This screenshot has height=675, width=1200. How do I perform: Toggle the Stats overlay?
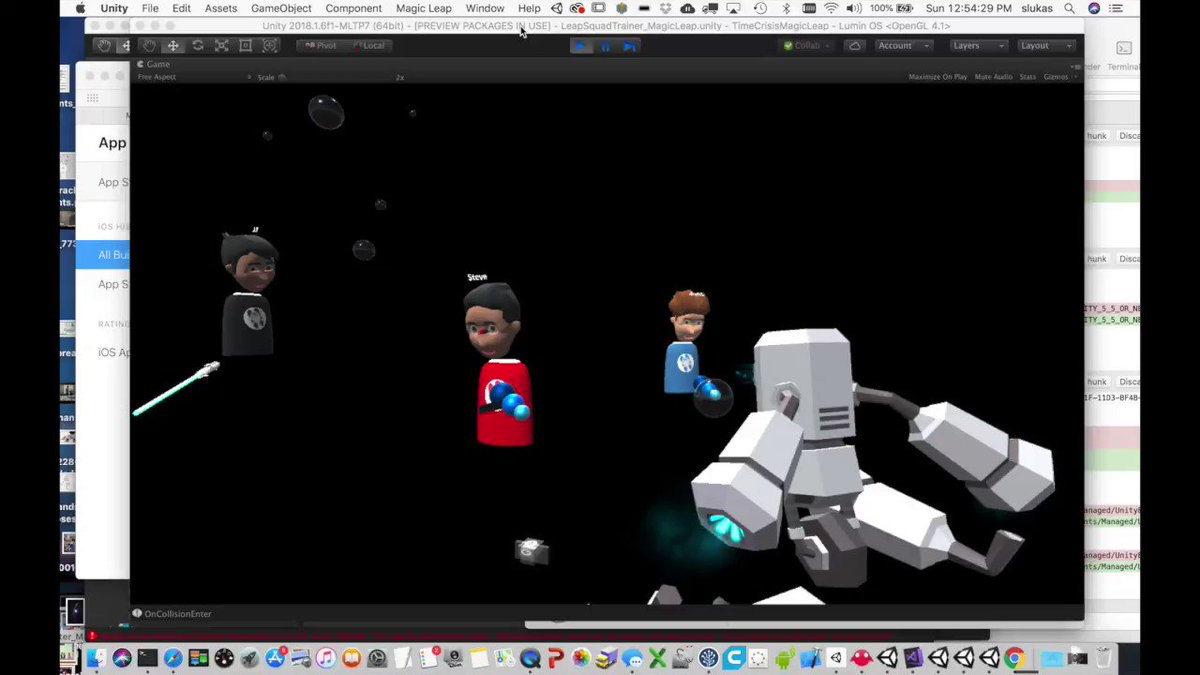[1027, 77]
